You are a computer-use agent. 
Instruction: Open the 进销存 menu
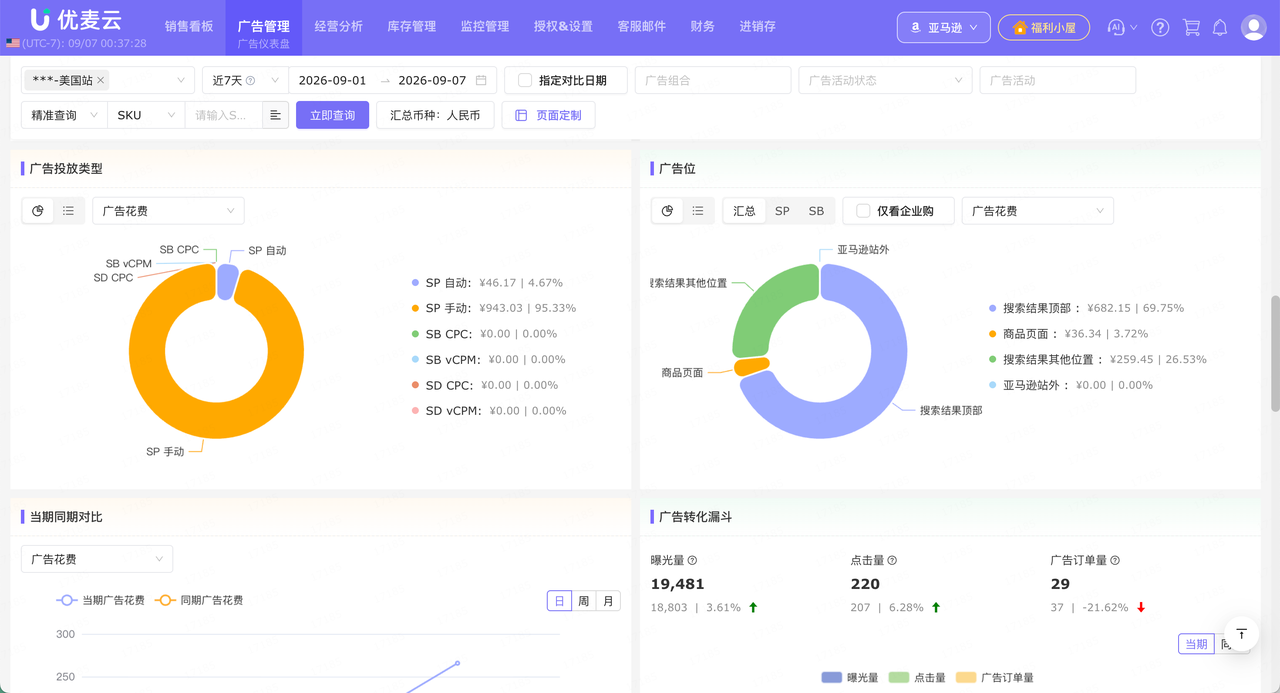coord(758,26)
